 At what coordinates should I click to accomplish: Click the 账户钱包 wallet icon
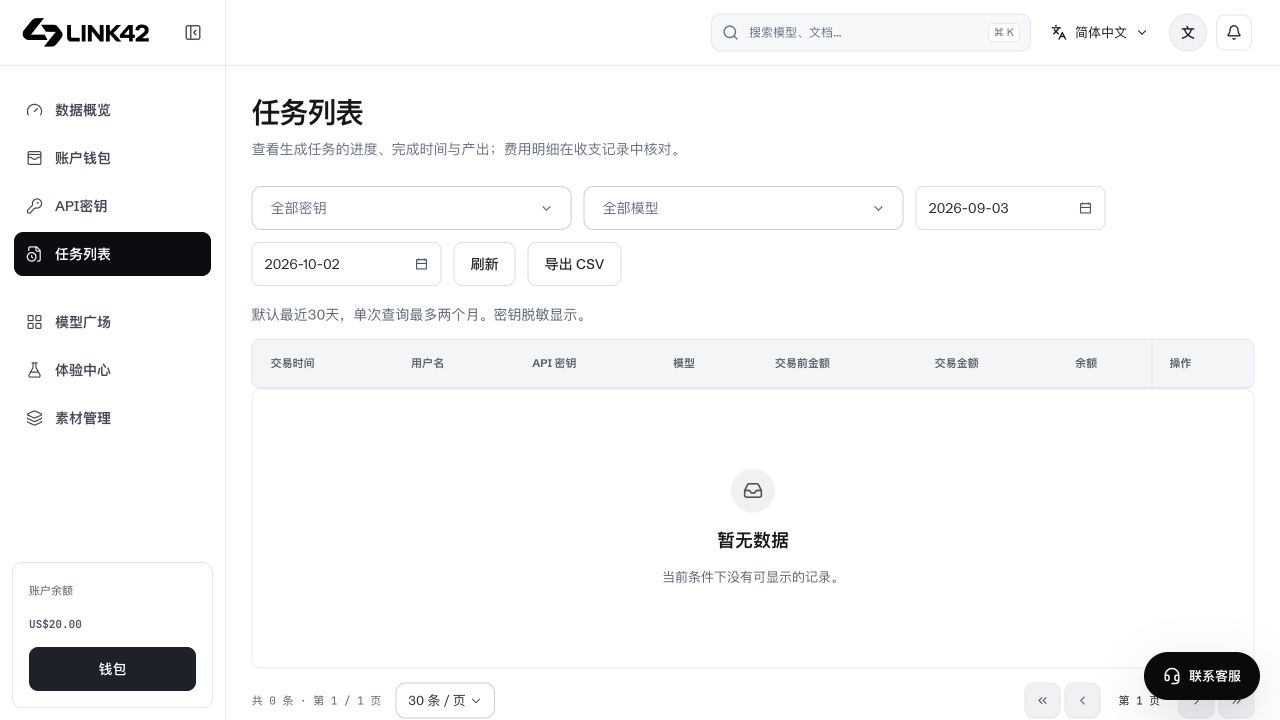pyautogui.click(x=35, y=158)
